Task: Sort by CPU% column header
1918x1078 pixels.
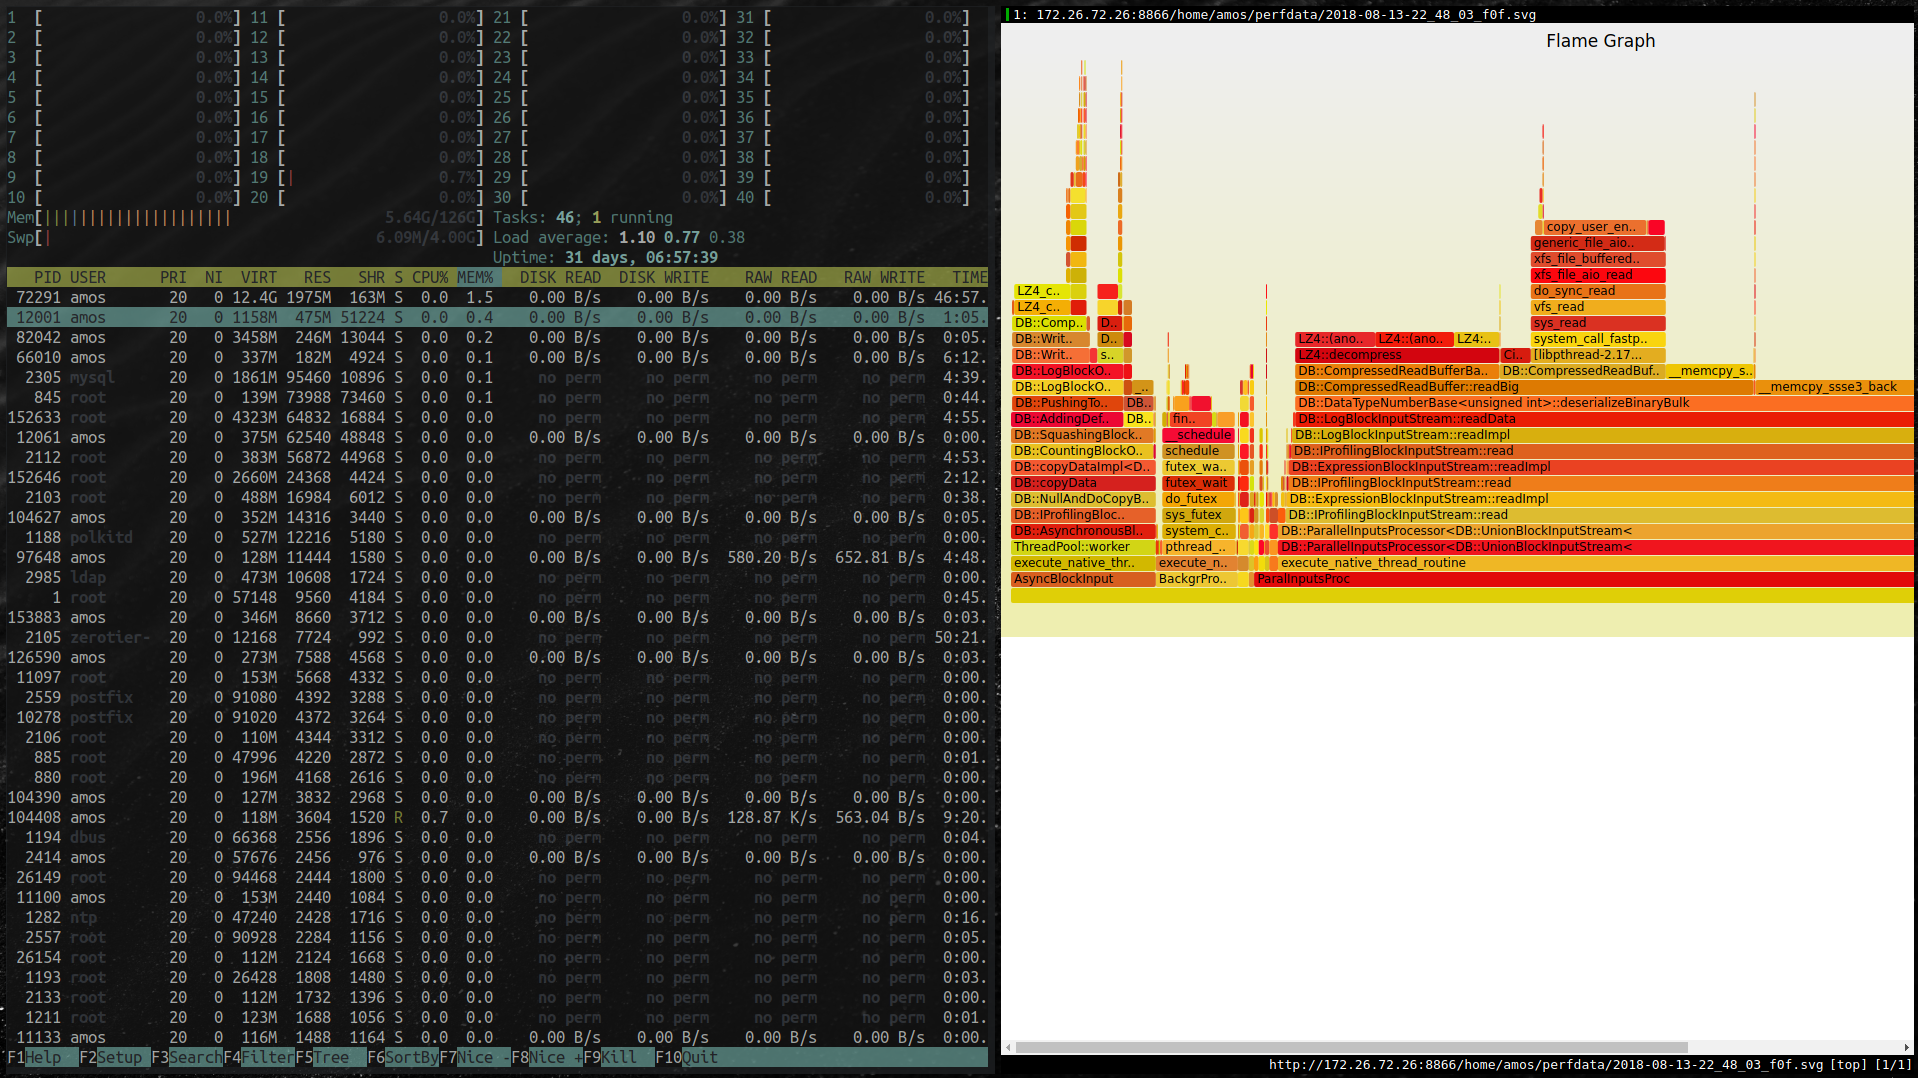Action: pyautogui.click(x=430, y=277)
